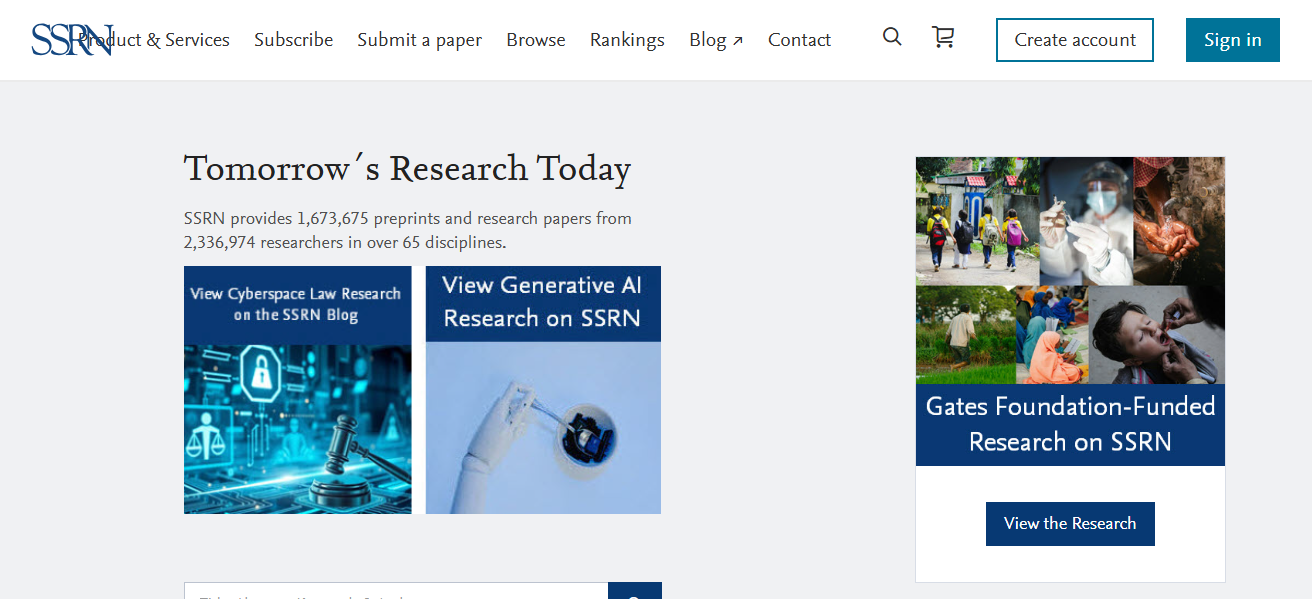Click the Sign in button

(x=1233, y=40)
